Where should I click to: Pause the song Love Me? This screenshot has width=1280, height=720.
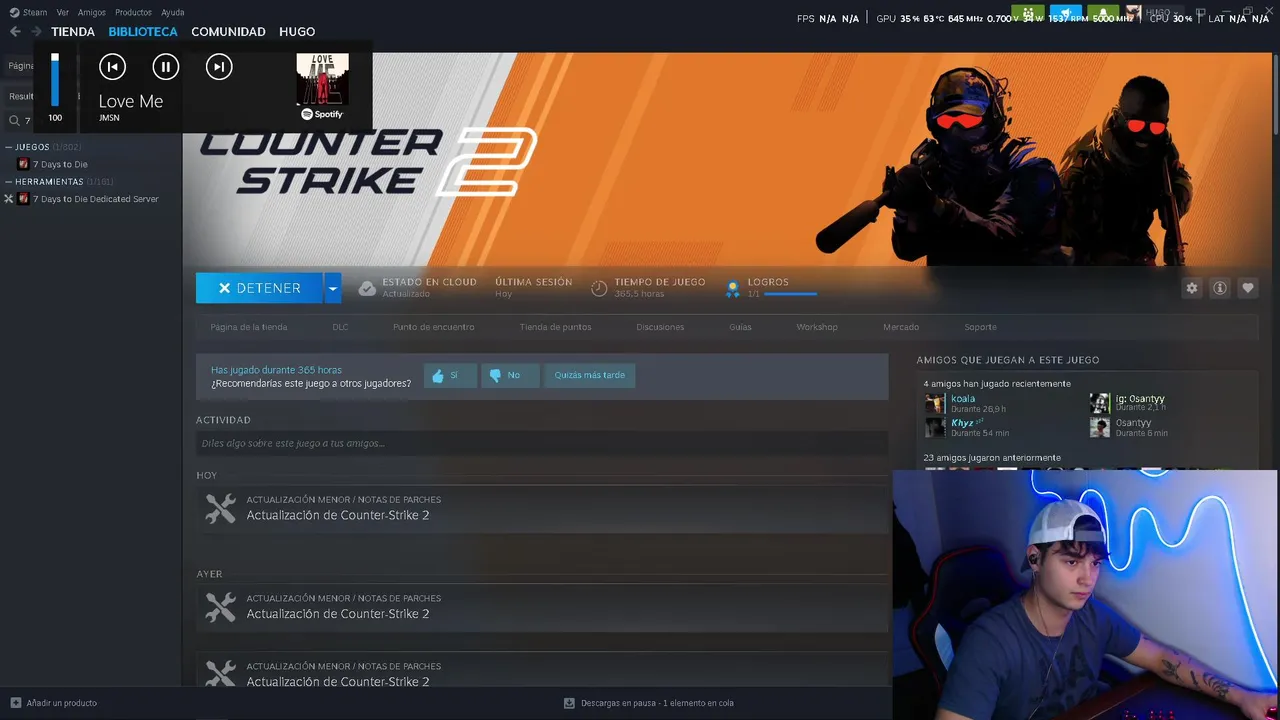point(165,67)
